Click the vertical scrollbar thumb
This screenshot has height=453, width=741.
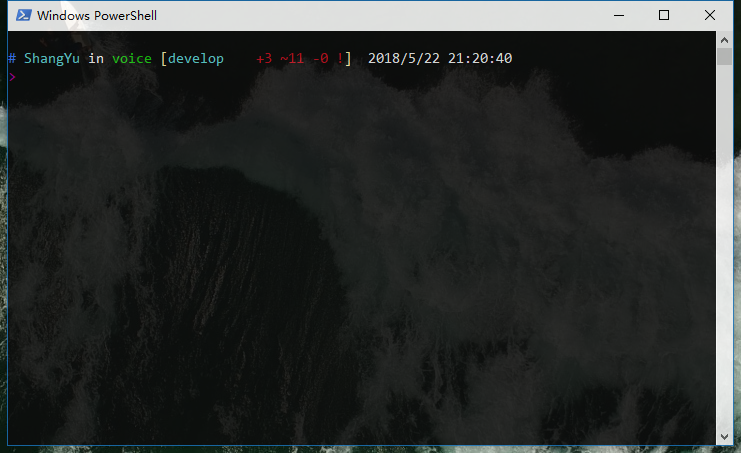coord(724,56)
